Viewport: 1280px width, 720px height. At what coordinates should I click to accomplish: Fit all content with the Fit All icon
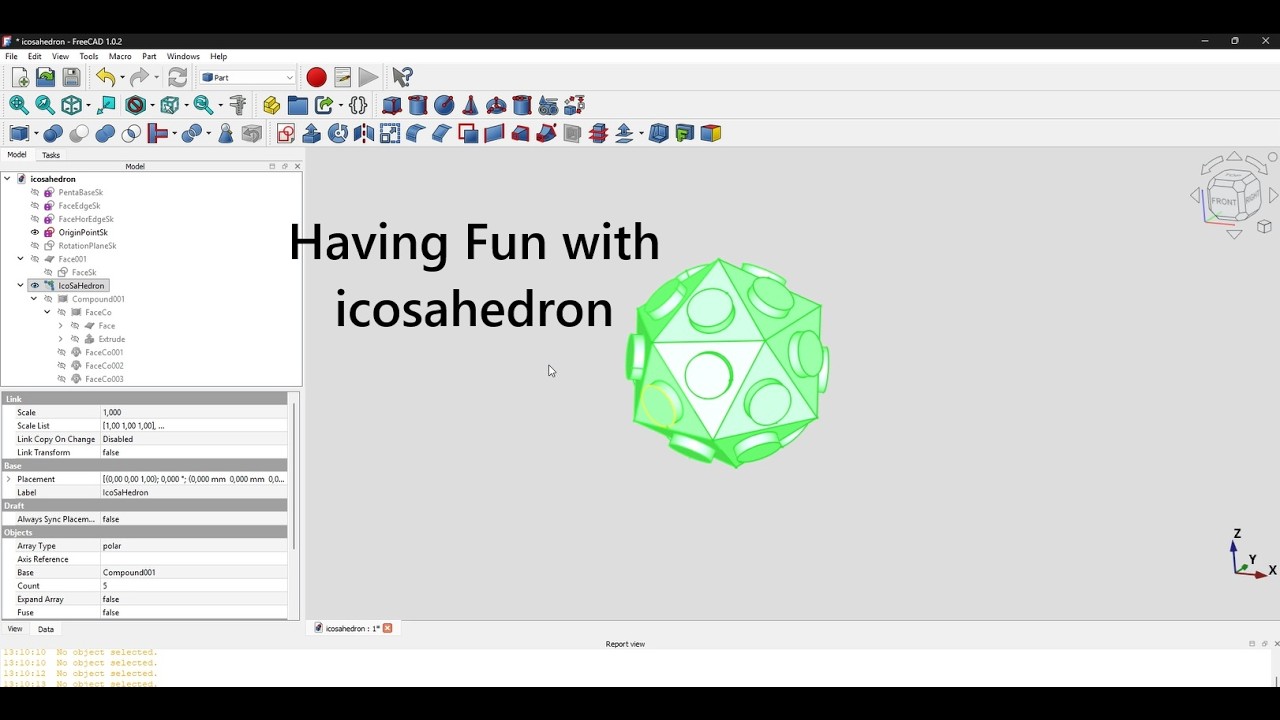pos(19,105)
